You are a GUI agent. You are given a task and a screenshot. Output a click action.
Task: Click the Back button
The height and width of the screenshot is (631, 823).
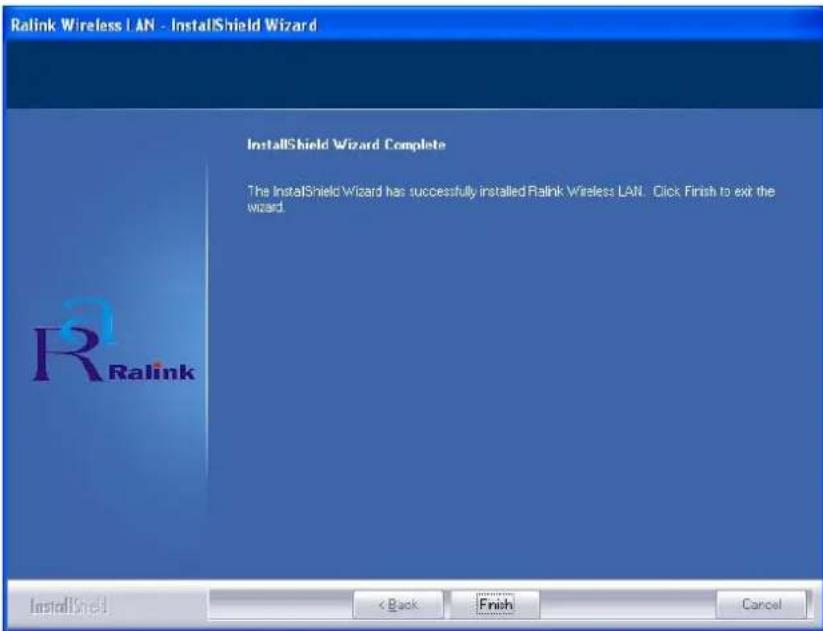398,605
